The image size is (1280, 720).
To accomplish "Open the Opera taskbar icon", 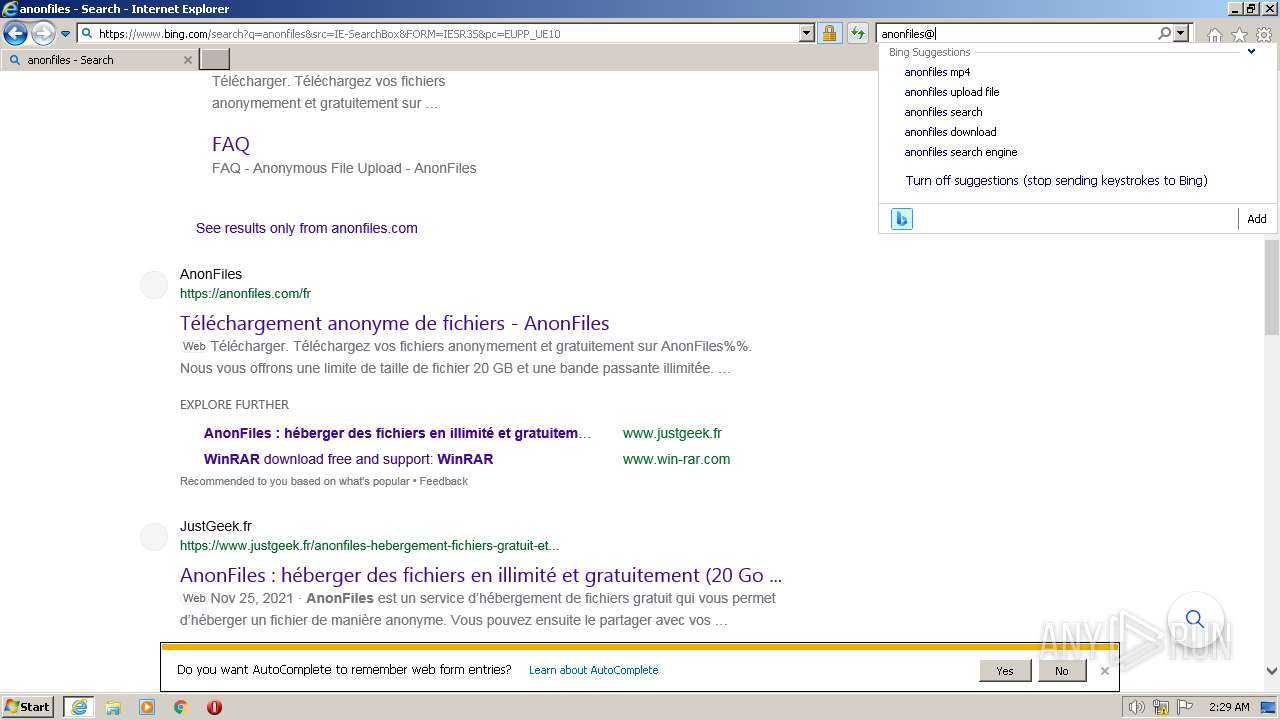I will click(214, 707).
